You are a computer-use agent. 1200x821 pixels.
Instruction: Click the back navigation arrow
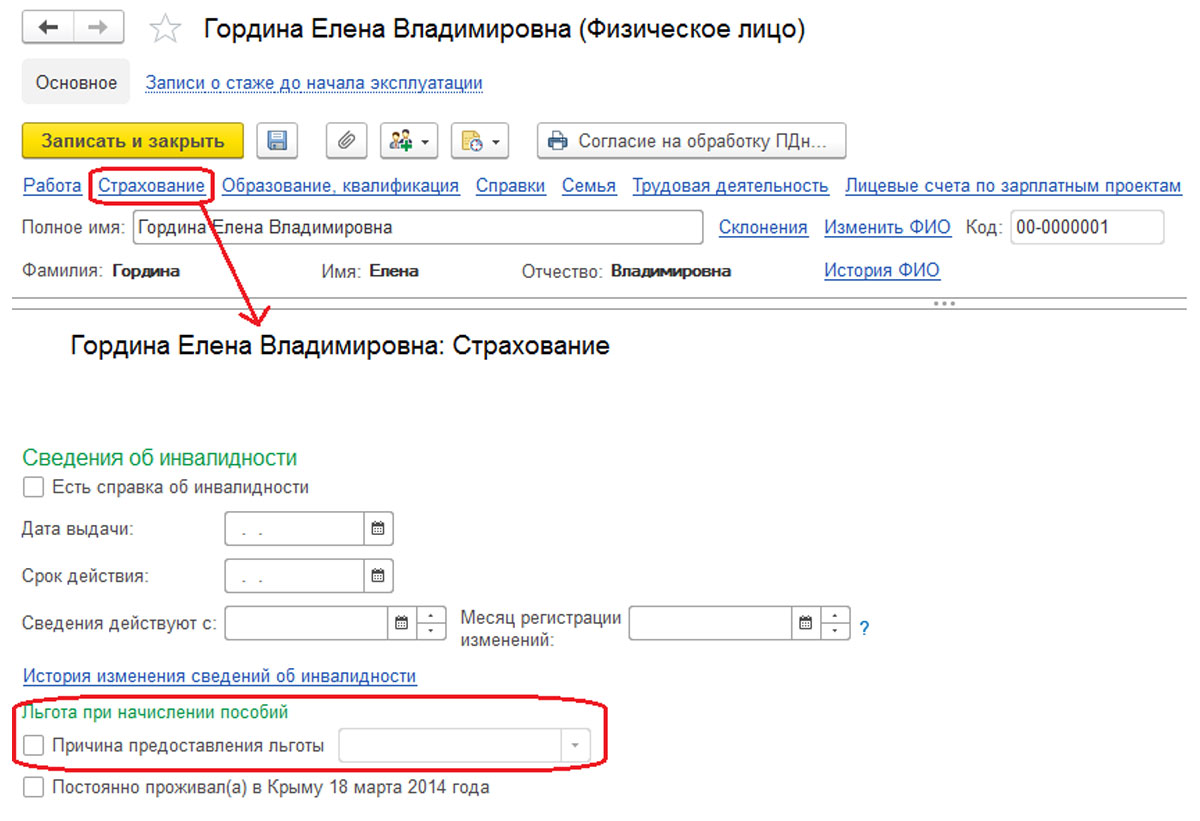coord(48,28)
